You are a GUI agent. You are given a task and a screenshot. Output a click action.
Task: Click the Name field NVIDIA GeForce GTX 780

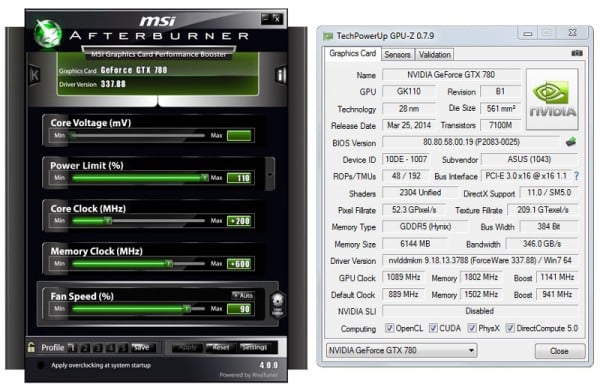point(452,75)
